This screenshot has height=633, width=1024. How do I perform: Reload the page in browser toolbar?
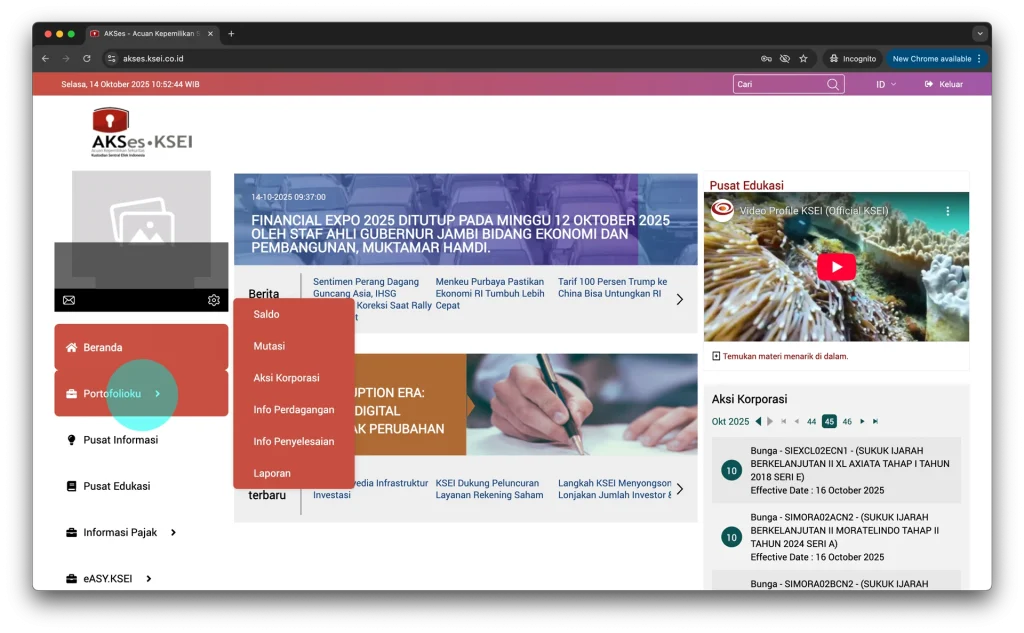tap(87, 59)
